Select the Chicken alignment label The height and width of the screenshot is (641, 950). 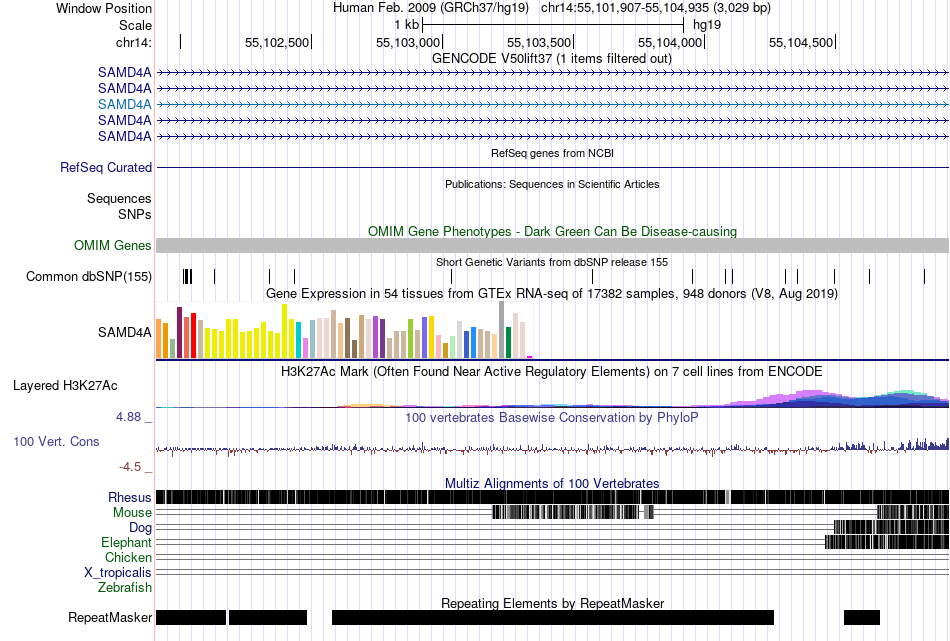coord(128,557)
